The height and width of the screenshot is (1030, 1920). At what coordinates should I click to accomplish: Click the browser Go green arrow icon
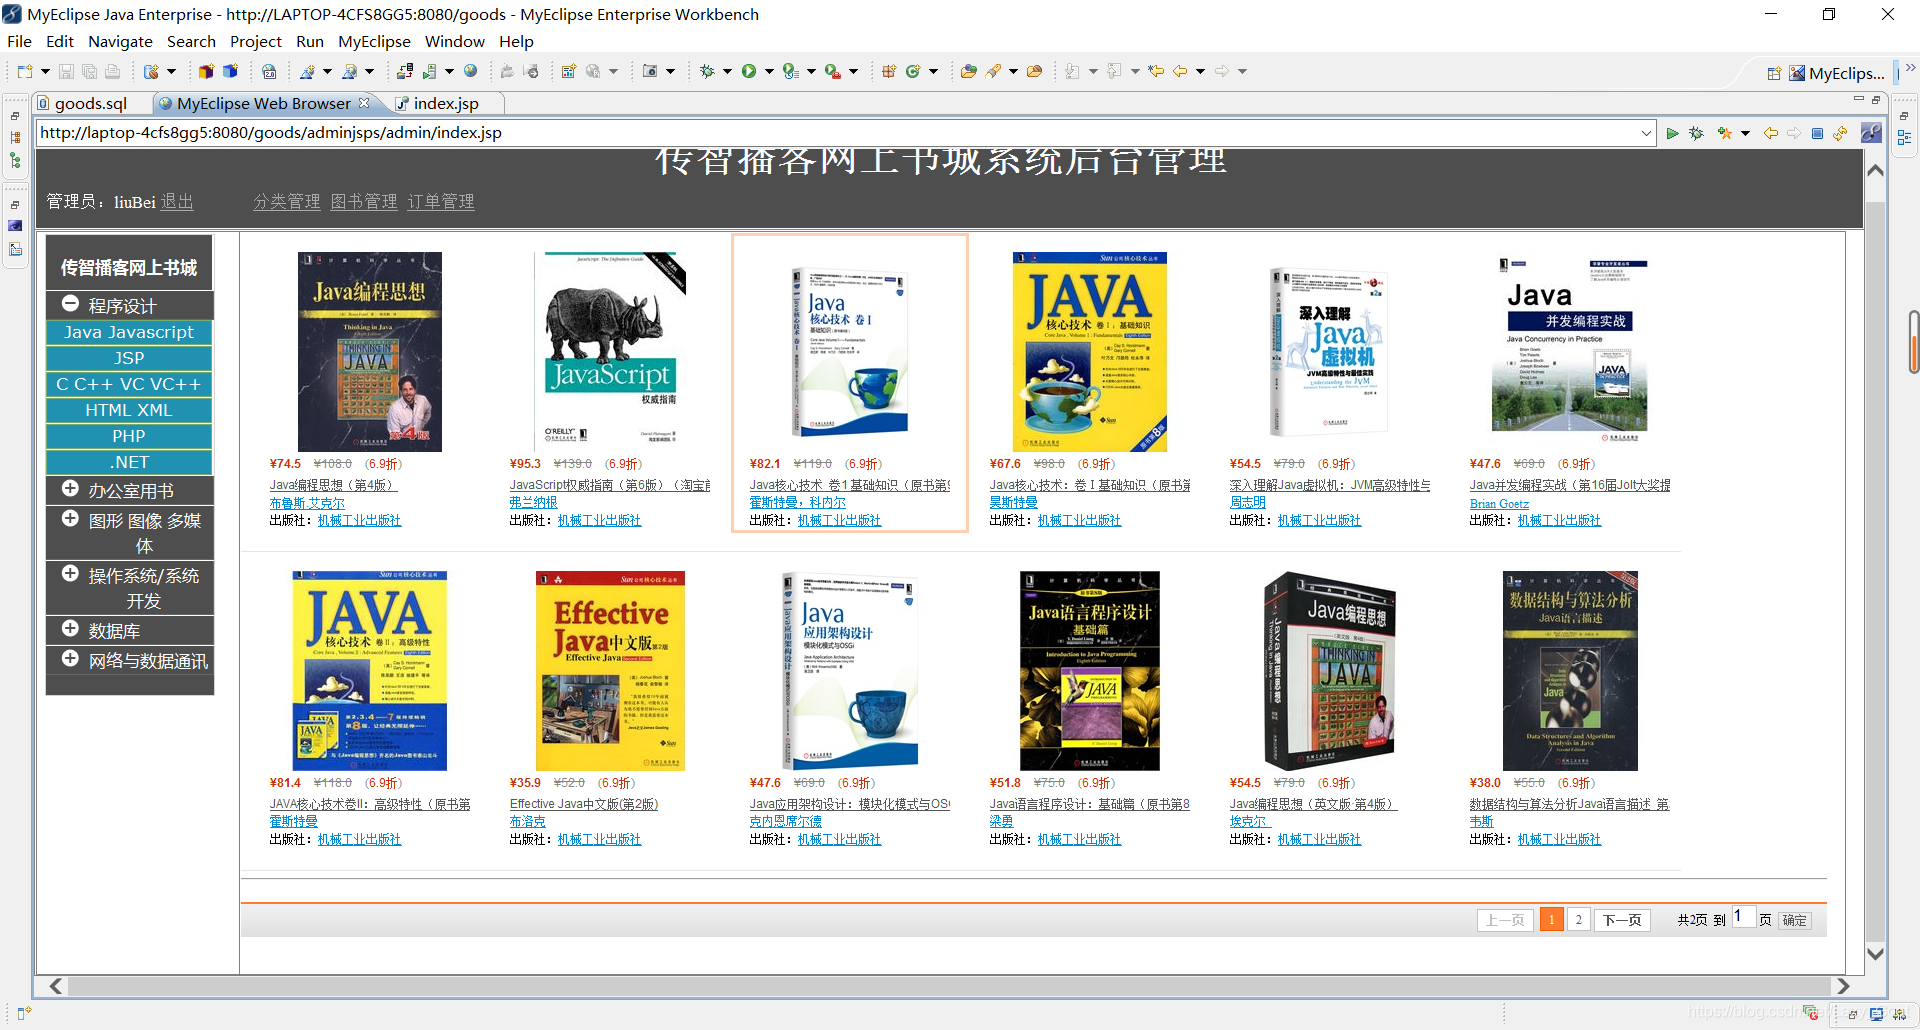click(1672, 133)
